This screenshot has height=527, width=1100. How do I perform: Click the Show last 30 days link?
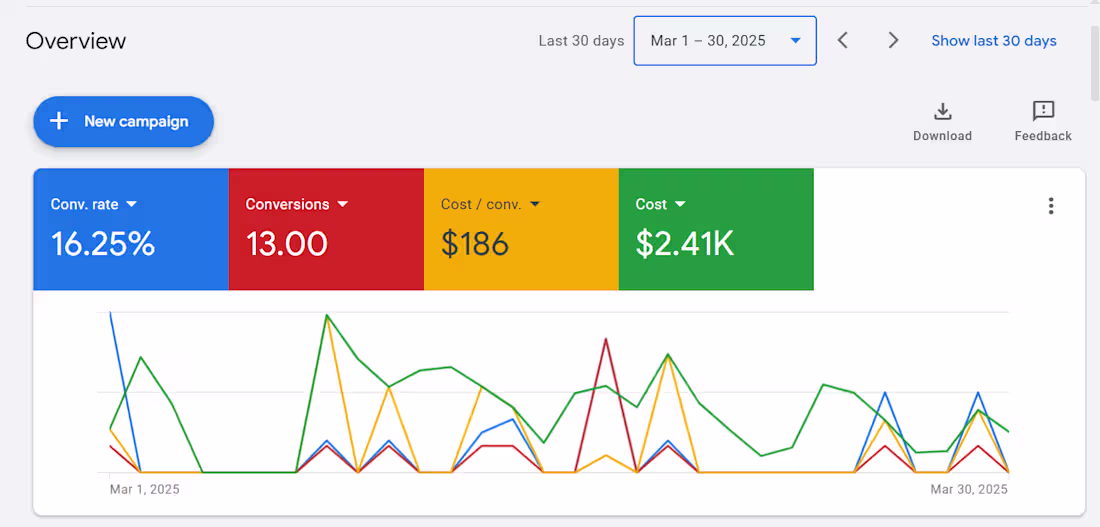click(994, 41)
